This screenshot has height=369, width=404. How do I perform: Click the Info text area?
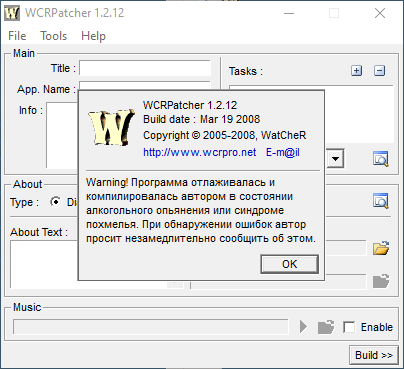pos(62,135)
